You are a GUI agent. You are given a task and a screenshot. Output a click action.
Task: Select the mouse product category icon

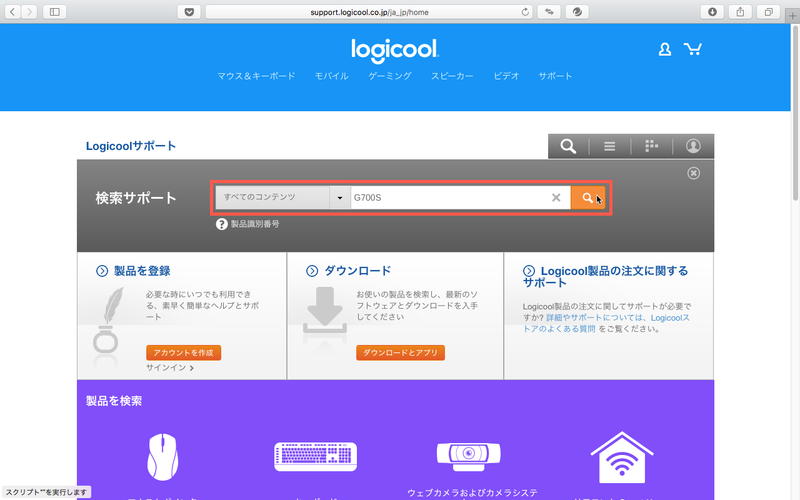click(163, 457)
